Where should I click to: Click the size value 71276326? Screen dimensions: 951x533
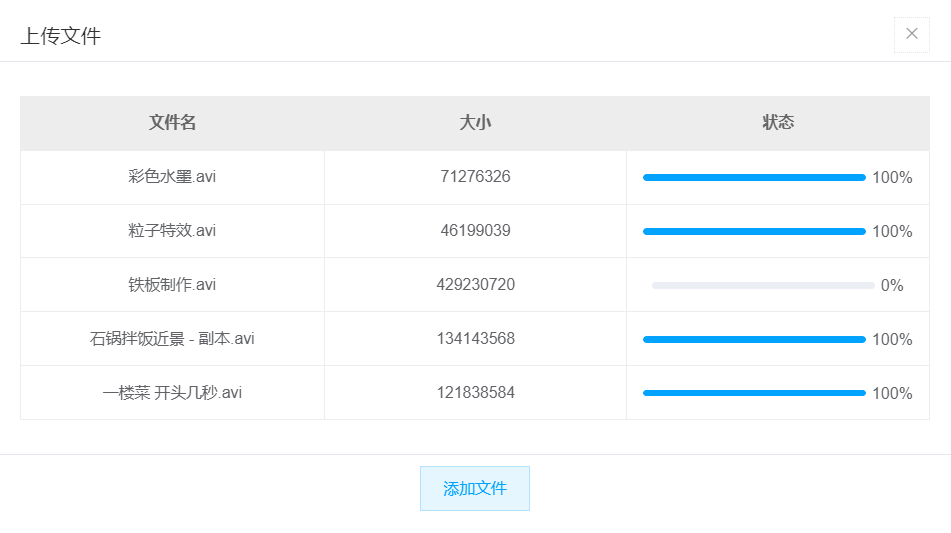tap(476, 176)
